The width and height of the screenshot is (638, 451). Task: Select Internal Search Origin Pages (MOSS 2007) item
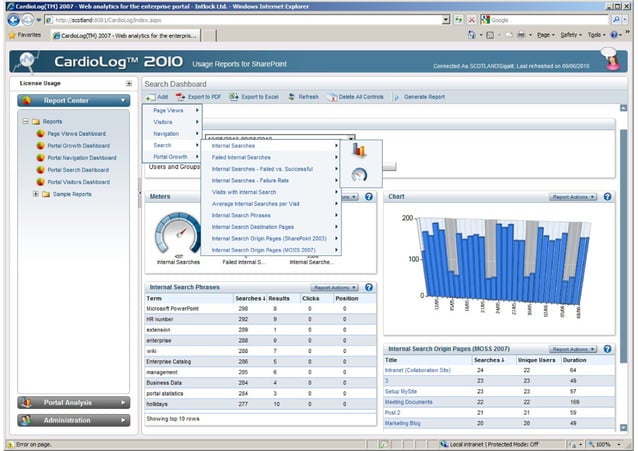[271, 250]
